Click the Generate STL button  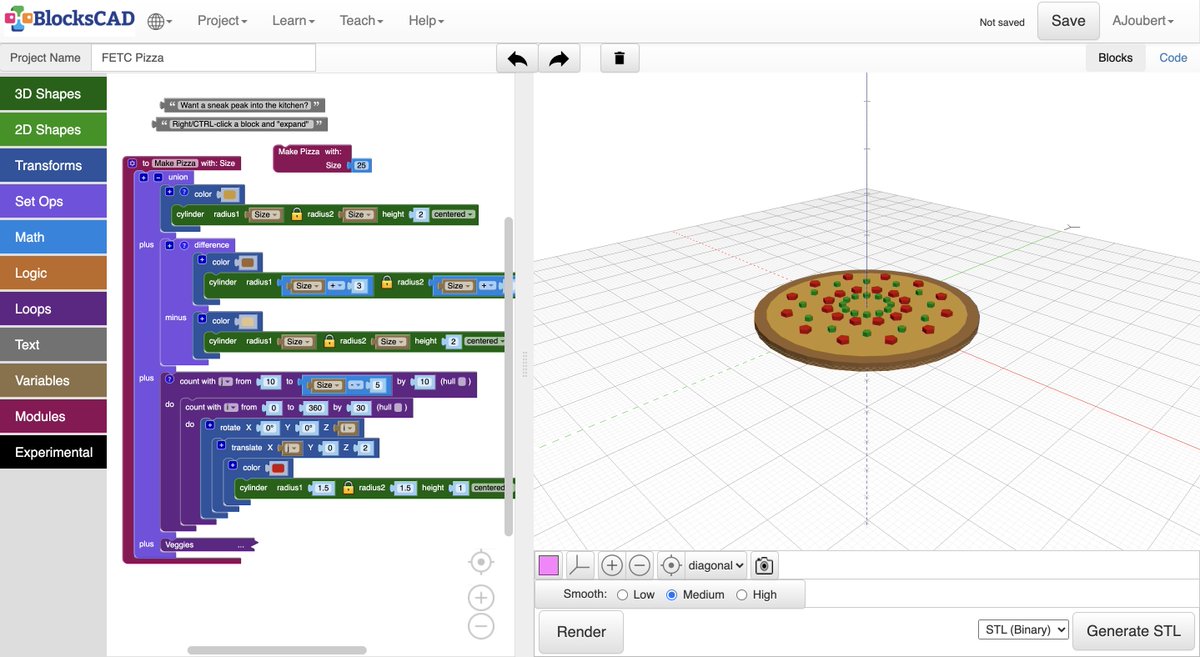[1133, 630]
